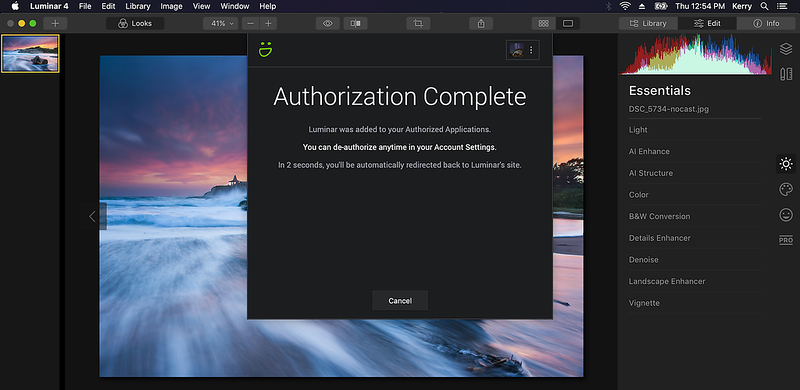Open the 41% zoom level dropdown

220,23
